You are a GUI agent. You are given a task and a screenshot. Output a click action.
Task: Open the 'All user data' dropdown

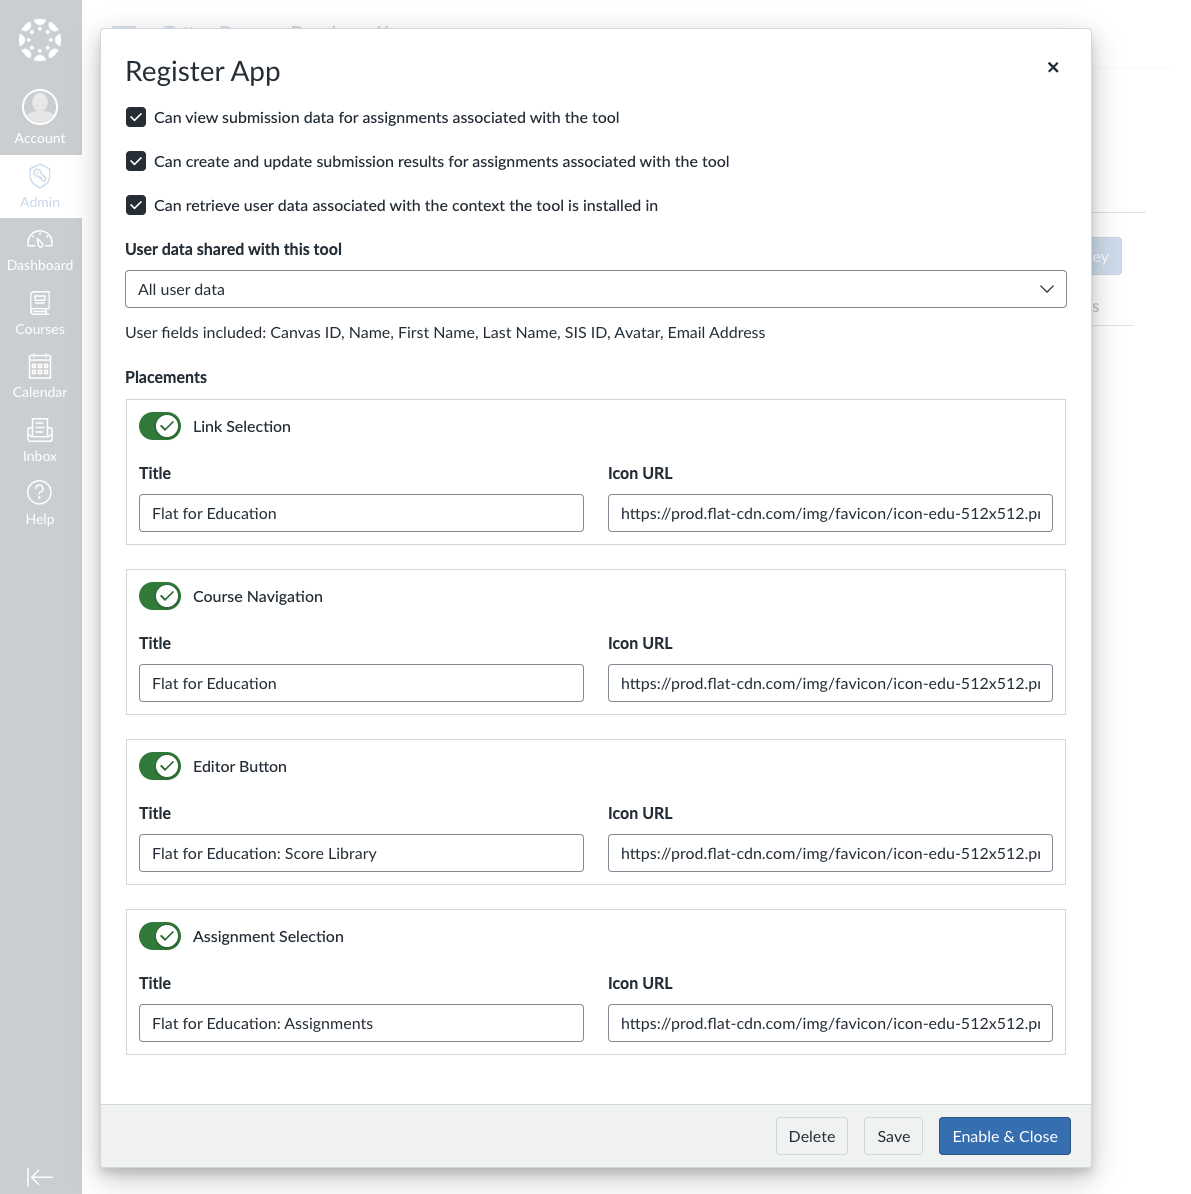point(595,289)
